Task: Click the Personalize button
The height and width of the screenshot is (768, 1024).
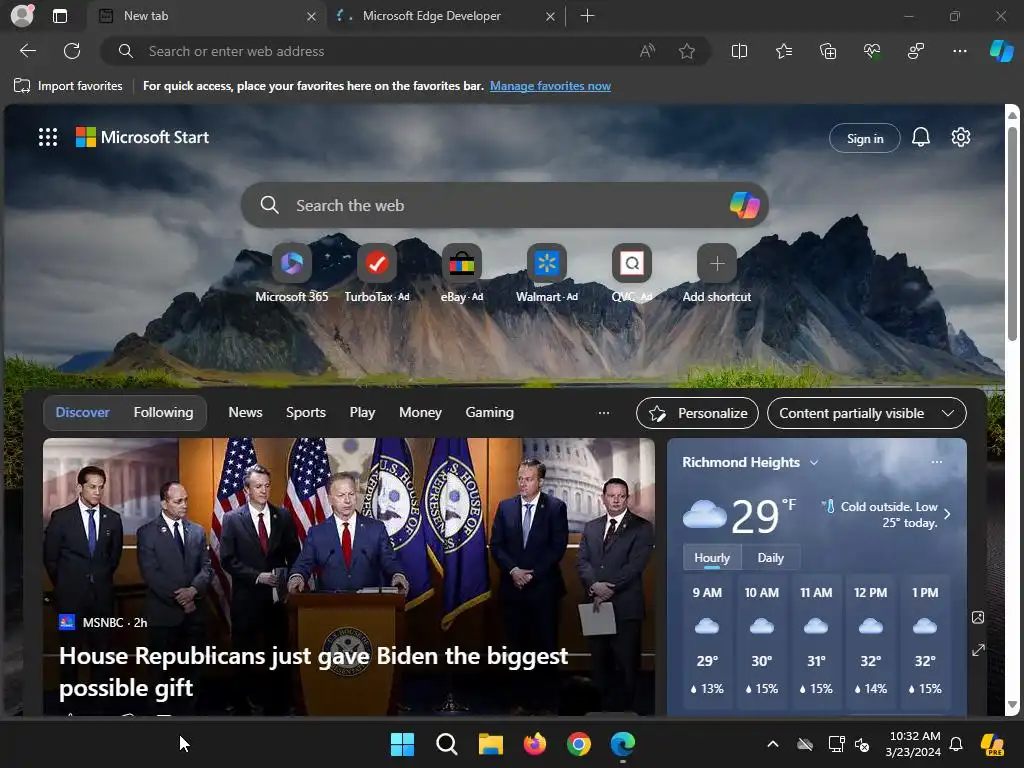Action: pyautogui.click(x=697, y=413)
